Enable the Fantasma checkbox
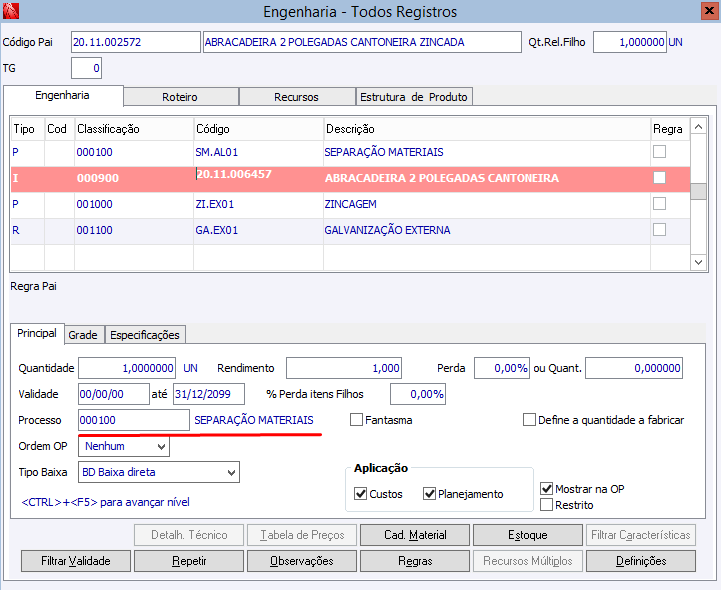Image resolution: width=721 pixels, height=590 pixels. (356, 419)
